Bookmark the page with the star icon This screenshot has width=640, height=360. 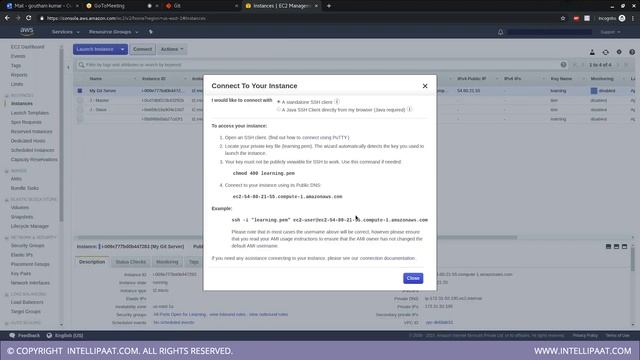coord(563,18)
